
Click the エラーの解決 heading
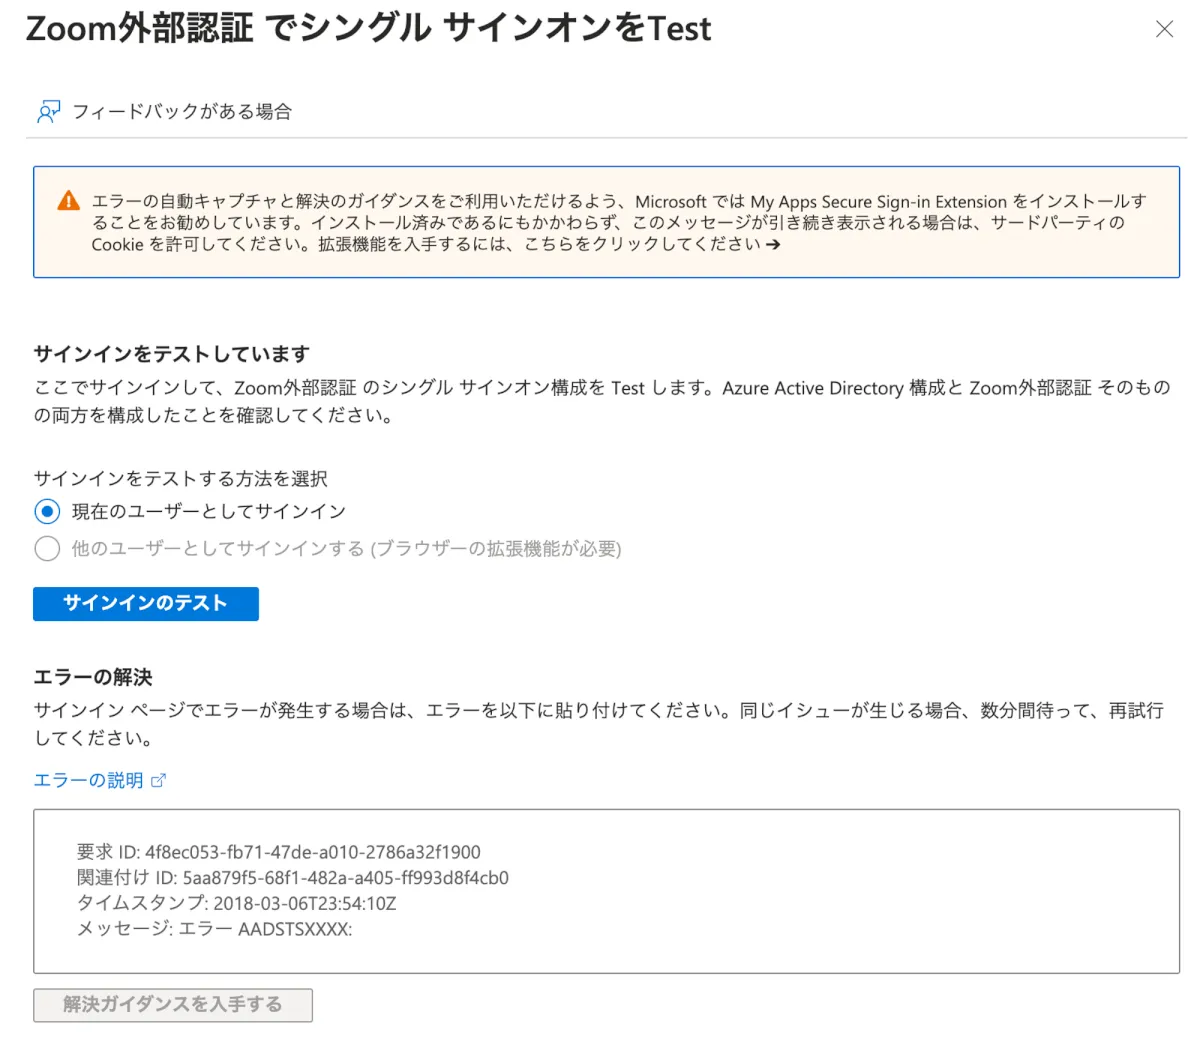tap(93, 677)
